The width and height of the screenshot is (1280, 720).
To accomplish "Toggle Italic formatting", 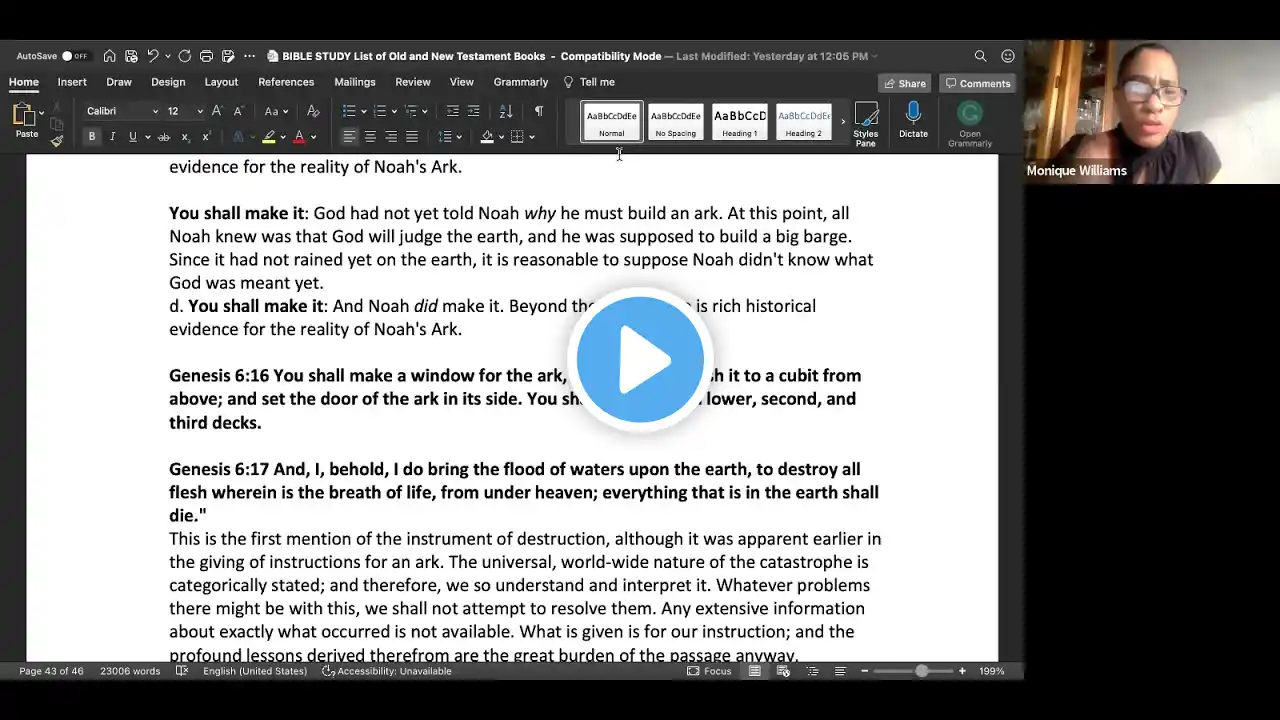I will click(112, 137).
